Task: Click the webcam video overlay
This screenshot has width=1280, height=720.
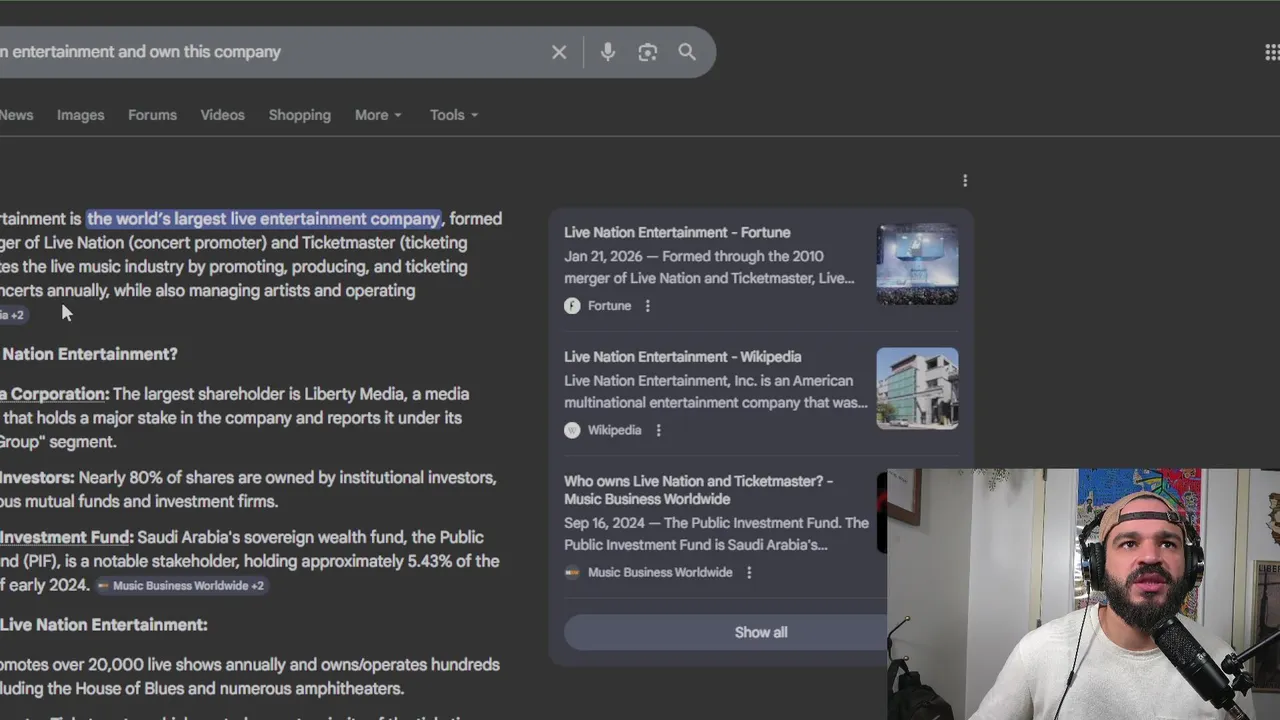Action: (1083, 594)
